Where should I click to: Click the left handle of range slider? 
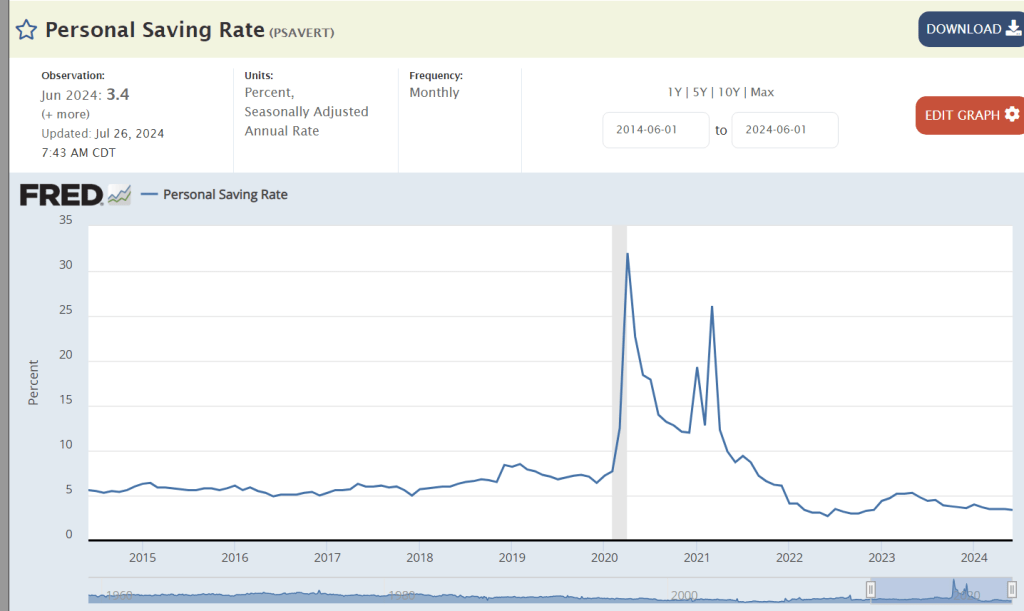[x=871, y=590]
